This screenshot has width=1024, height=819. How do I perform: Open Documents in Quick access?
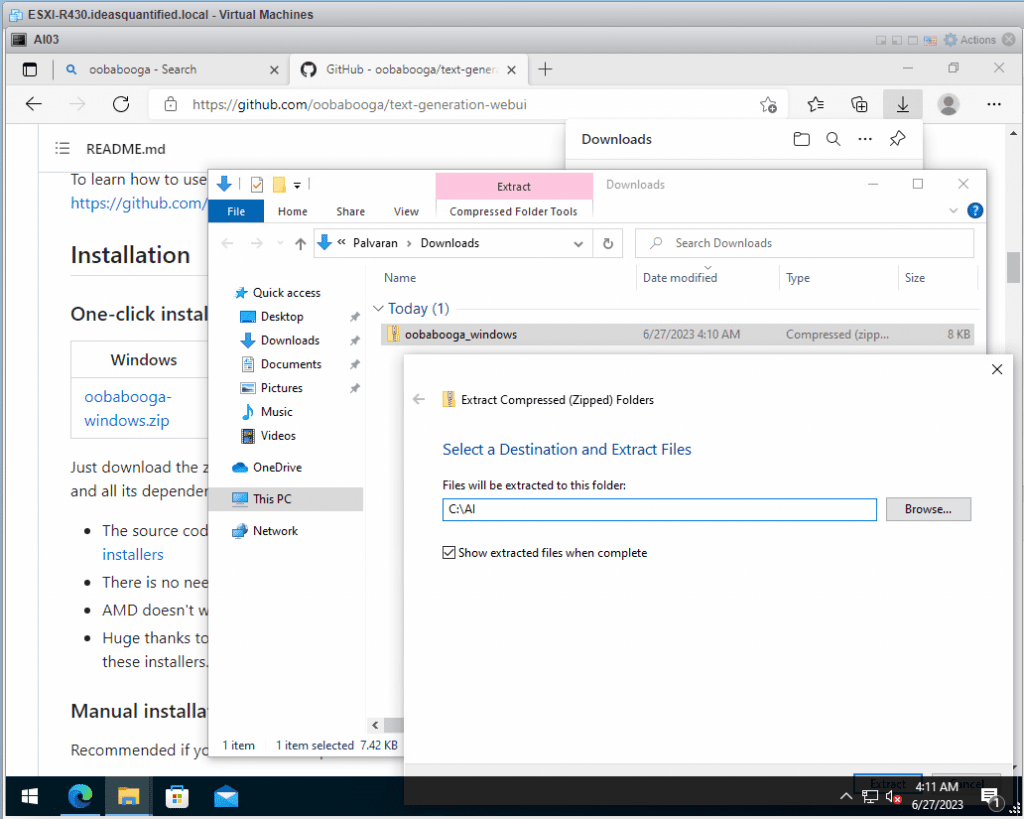[291, 364]
